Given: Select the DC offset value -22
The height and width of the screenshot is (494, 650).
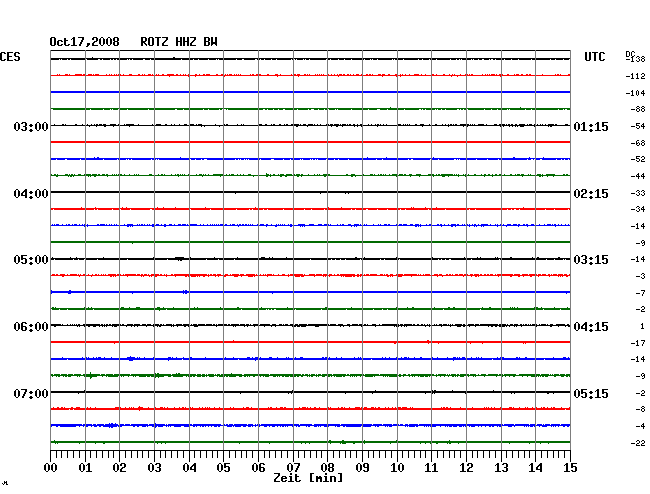Looking at the screenshot, I should [x=638, y=443].
